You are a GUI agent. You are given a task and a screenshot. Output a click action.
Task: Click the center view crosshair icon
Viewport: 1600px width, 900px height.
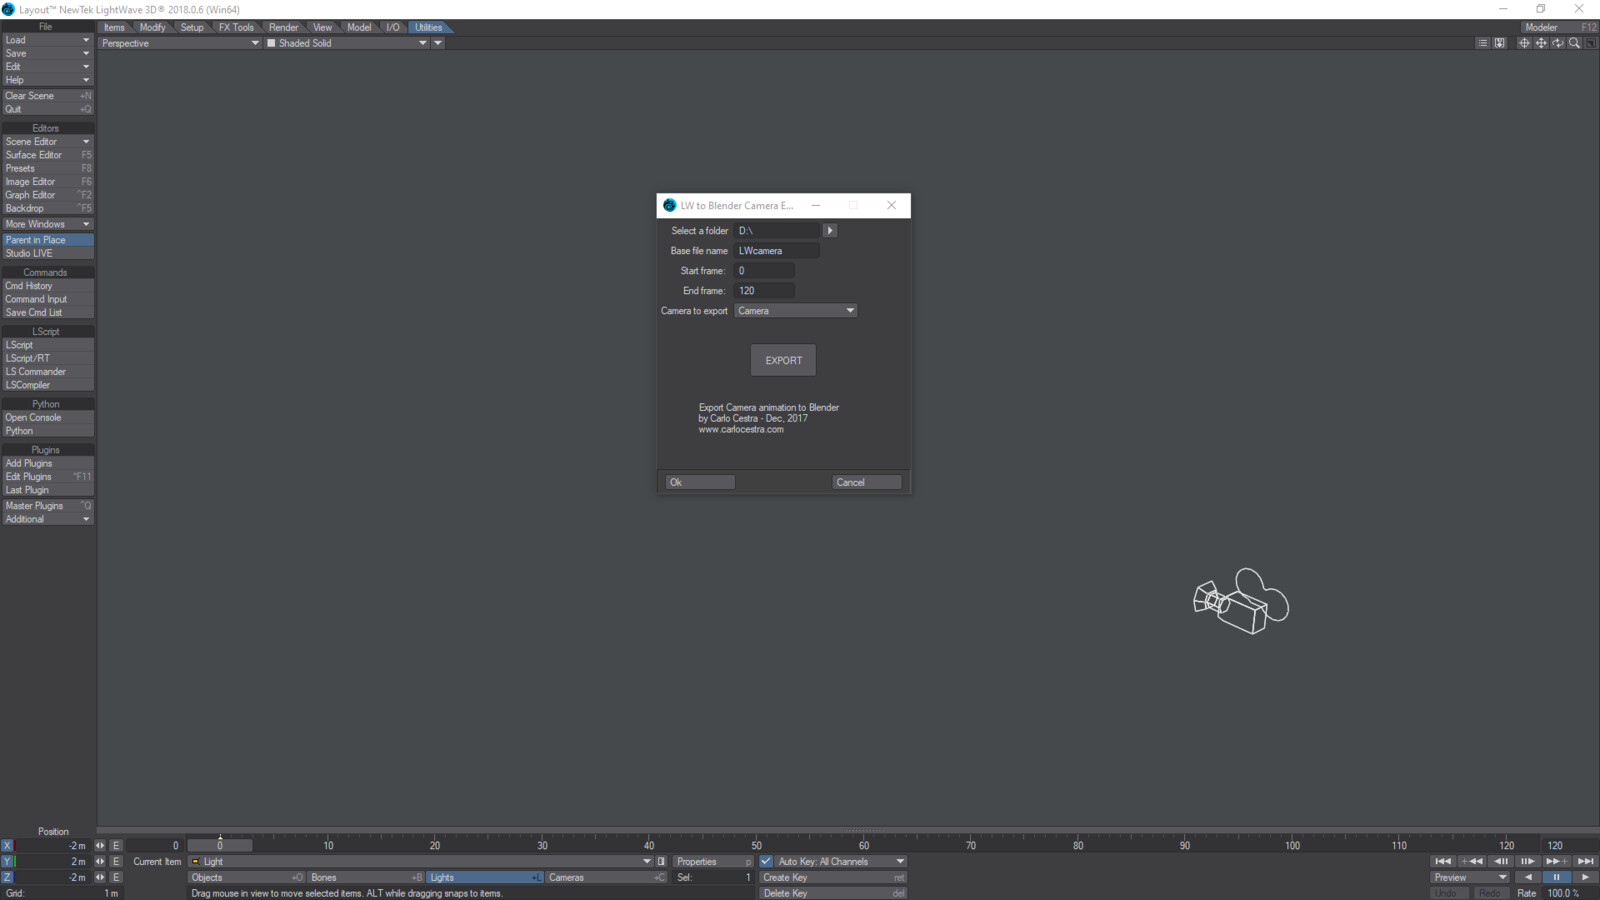1524,43
